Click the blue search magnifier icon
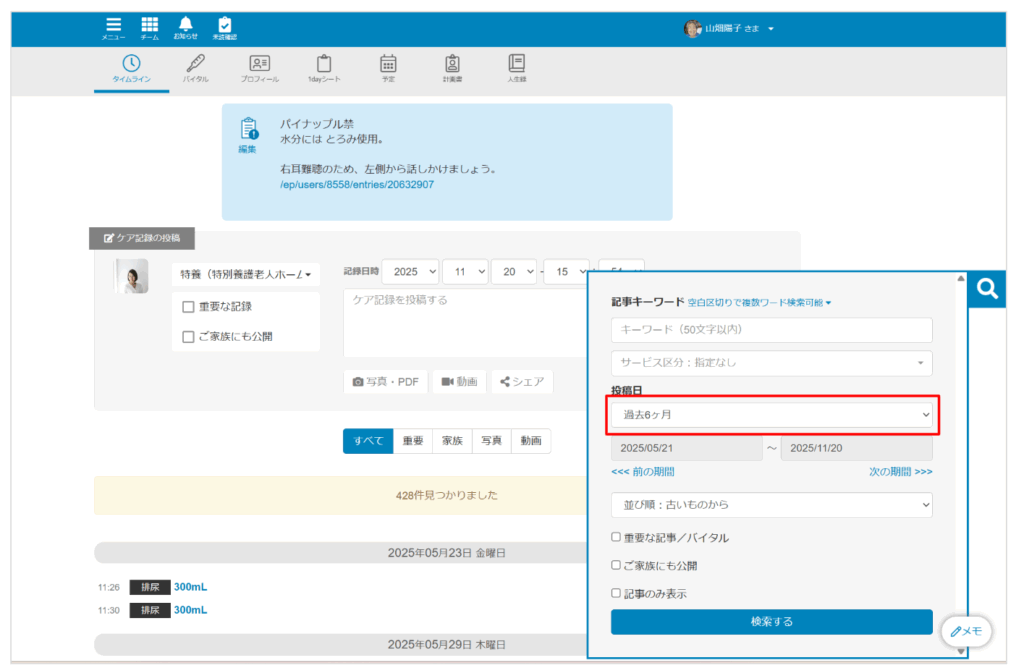The width and height of the screenshot is (1024, 668). tap(986, 289)
